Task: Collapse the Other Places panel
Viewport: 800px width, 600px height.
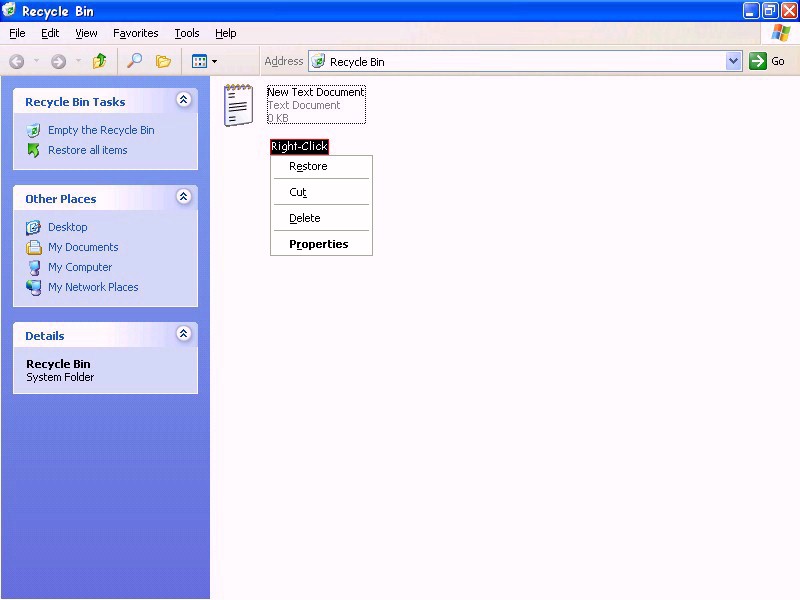Action: tap(184, 196)
